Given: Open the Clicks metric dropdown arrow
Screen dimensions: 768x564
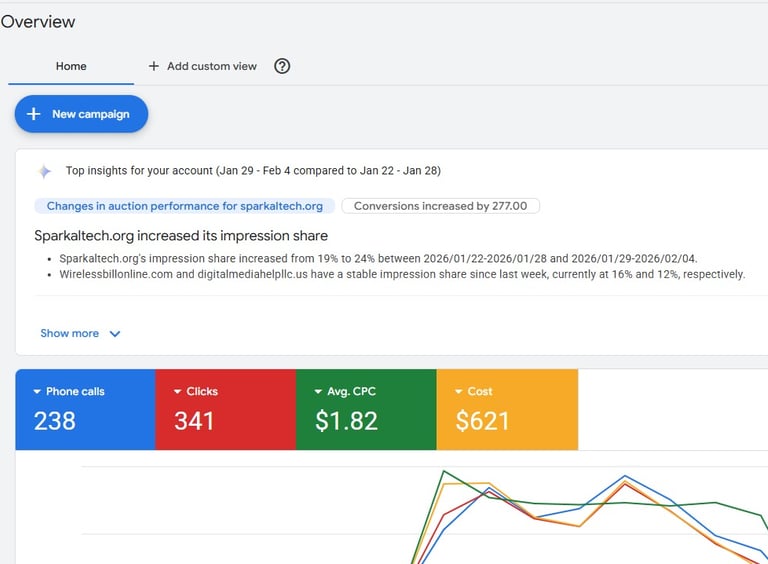Looking at the screenshot, I should click(178, 392).
